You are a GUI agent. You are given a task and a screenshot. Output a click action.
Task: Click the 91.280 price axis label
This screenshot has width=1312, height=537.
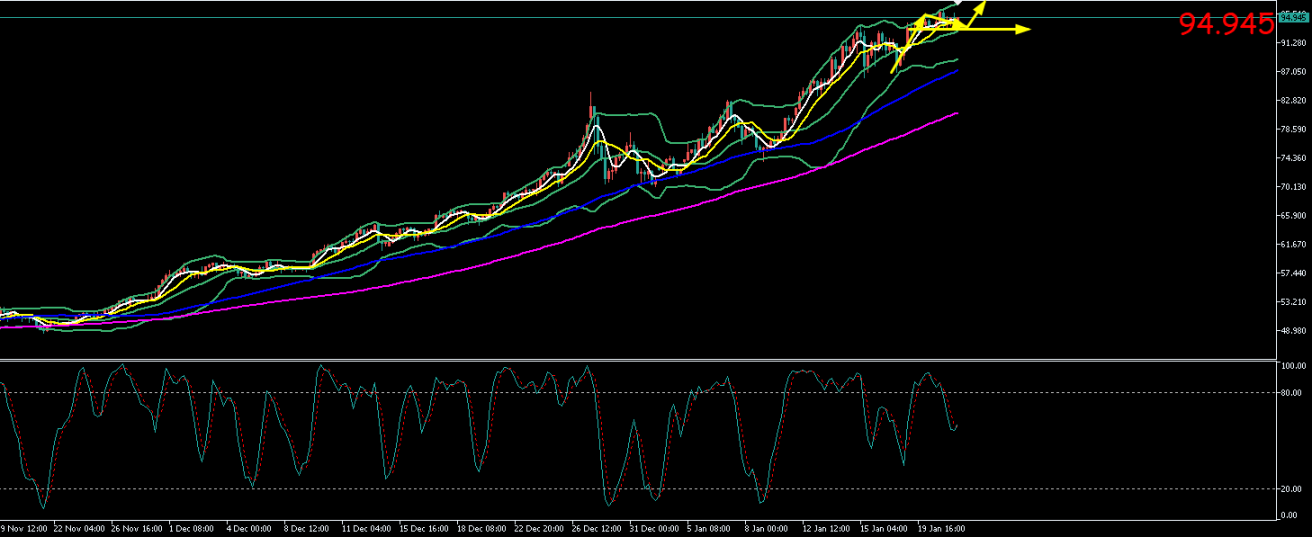pyautogui.click(x=1294, y=43)
